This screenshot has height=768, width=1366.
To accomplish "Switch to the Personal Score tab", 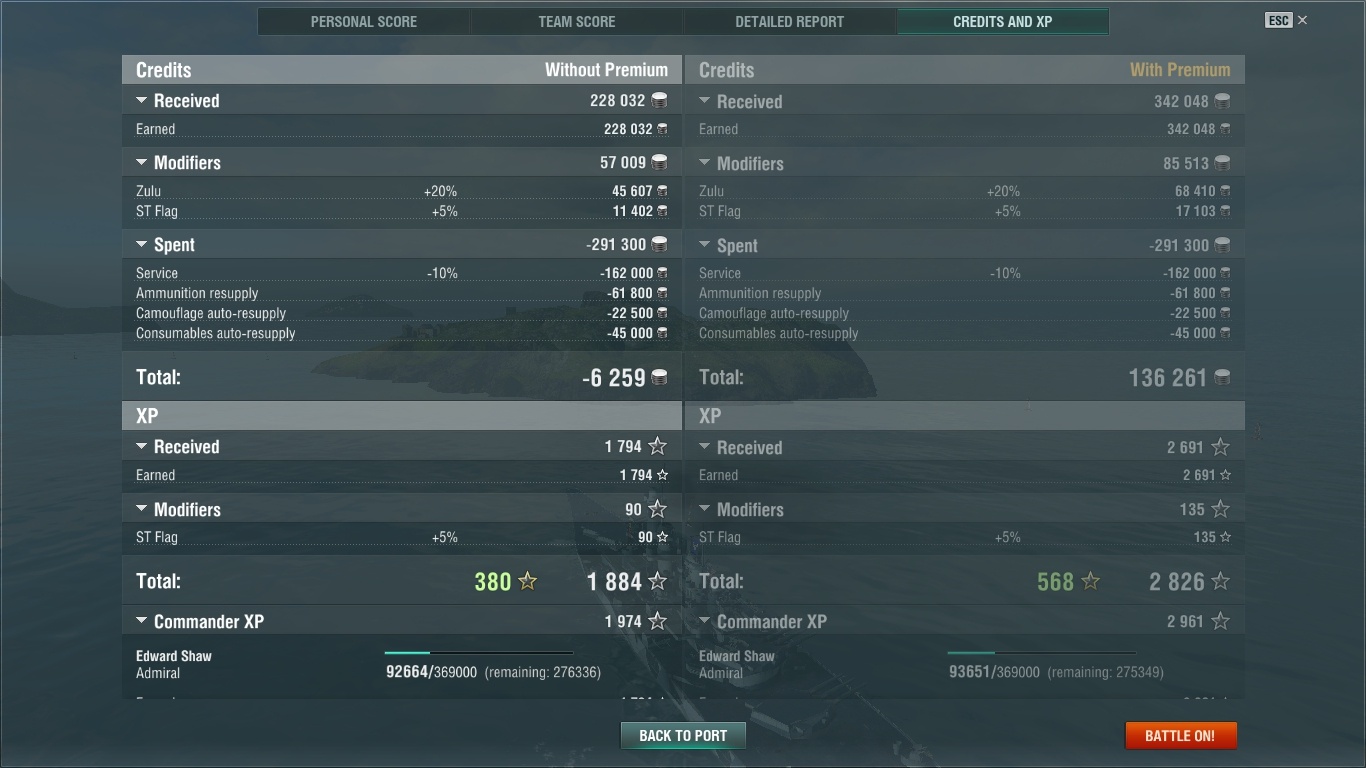I will click(x=364, y=21).
